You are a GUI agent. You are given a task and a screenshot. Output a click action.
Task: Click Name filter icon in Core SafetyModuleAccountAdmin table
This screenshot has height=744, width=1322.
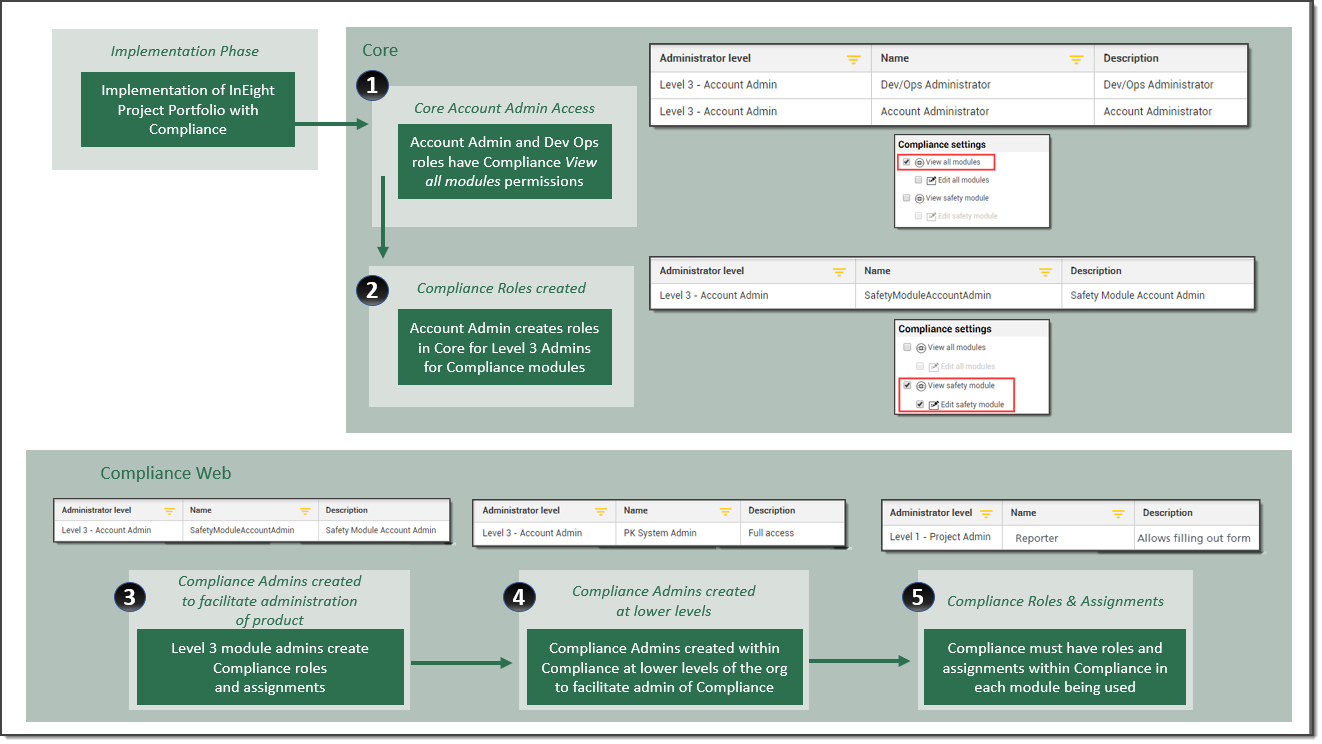click(x=1045, y=272)
